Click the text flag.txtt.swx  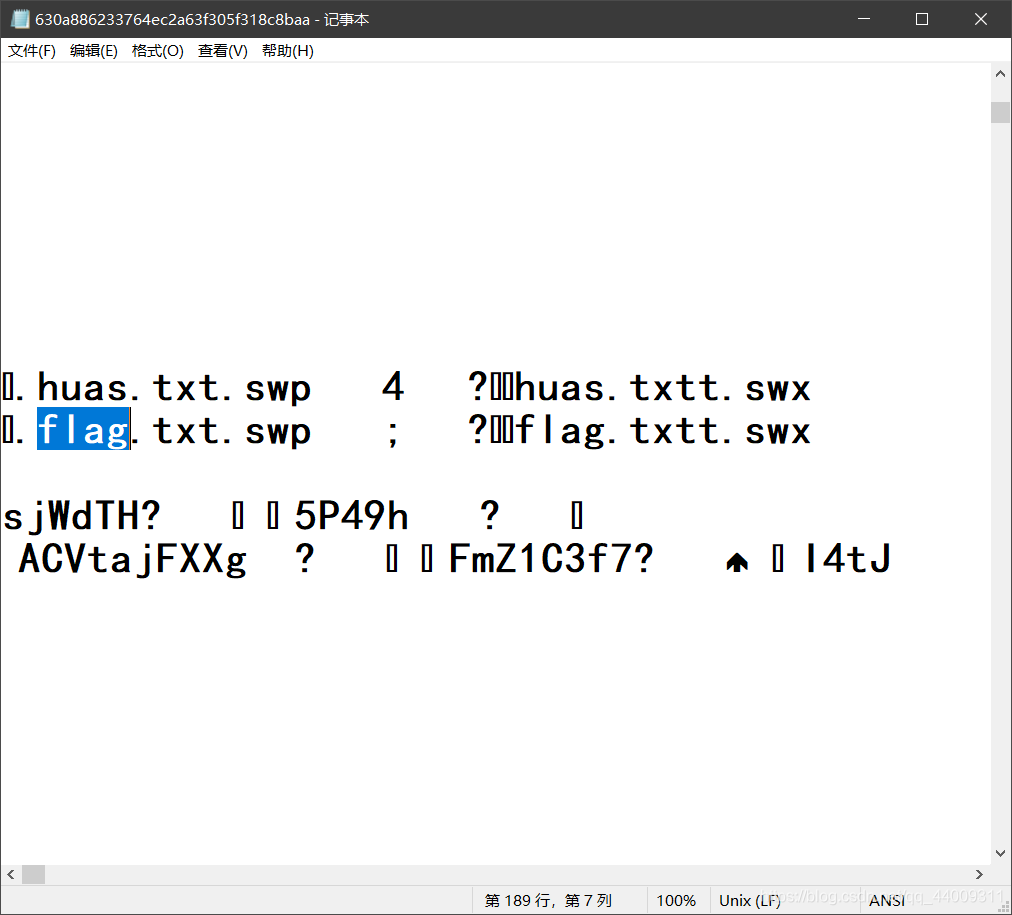pos(663,430)
